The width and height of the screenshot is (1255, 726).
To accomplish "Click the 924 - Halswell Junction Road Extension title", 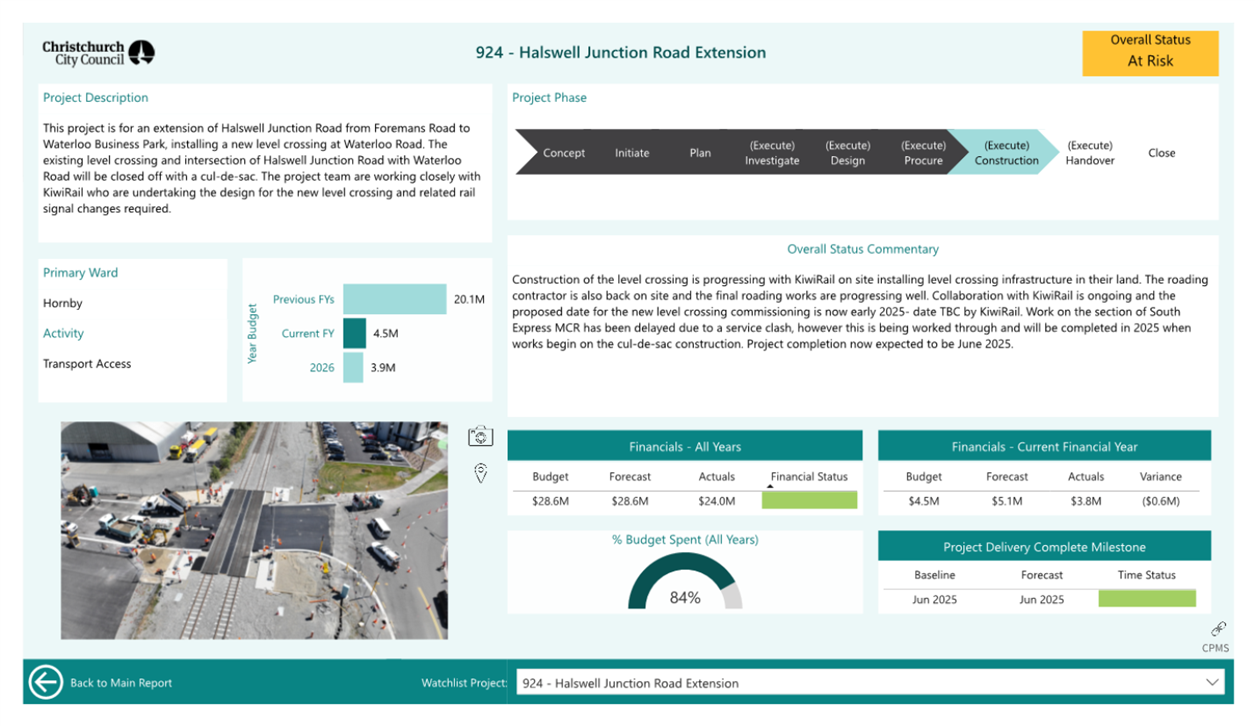I will coord(621,52).
